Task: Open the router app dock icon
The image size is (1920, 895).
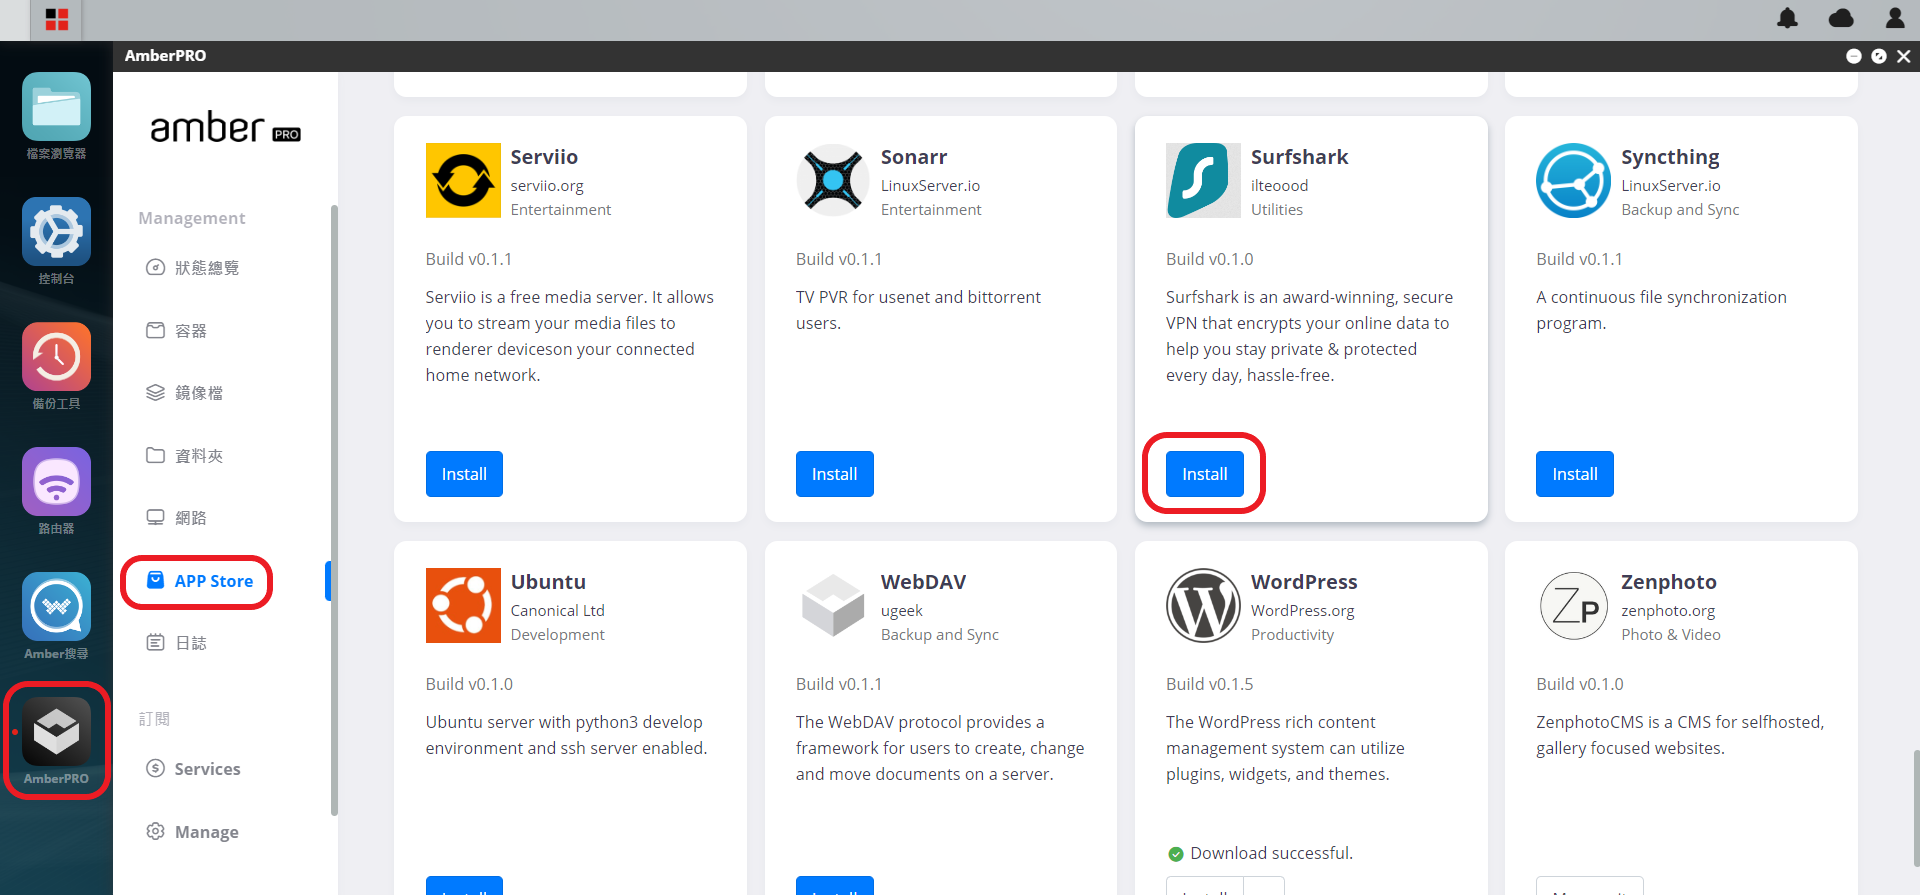Action: (56, 482)
